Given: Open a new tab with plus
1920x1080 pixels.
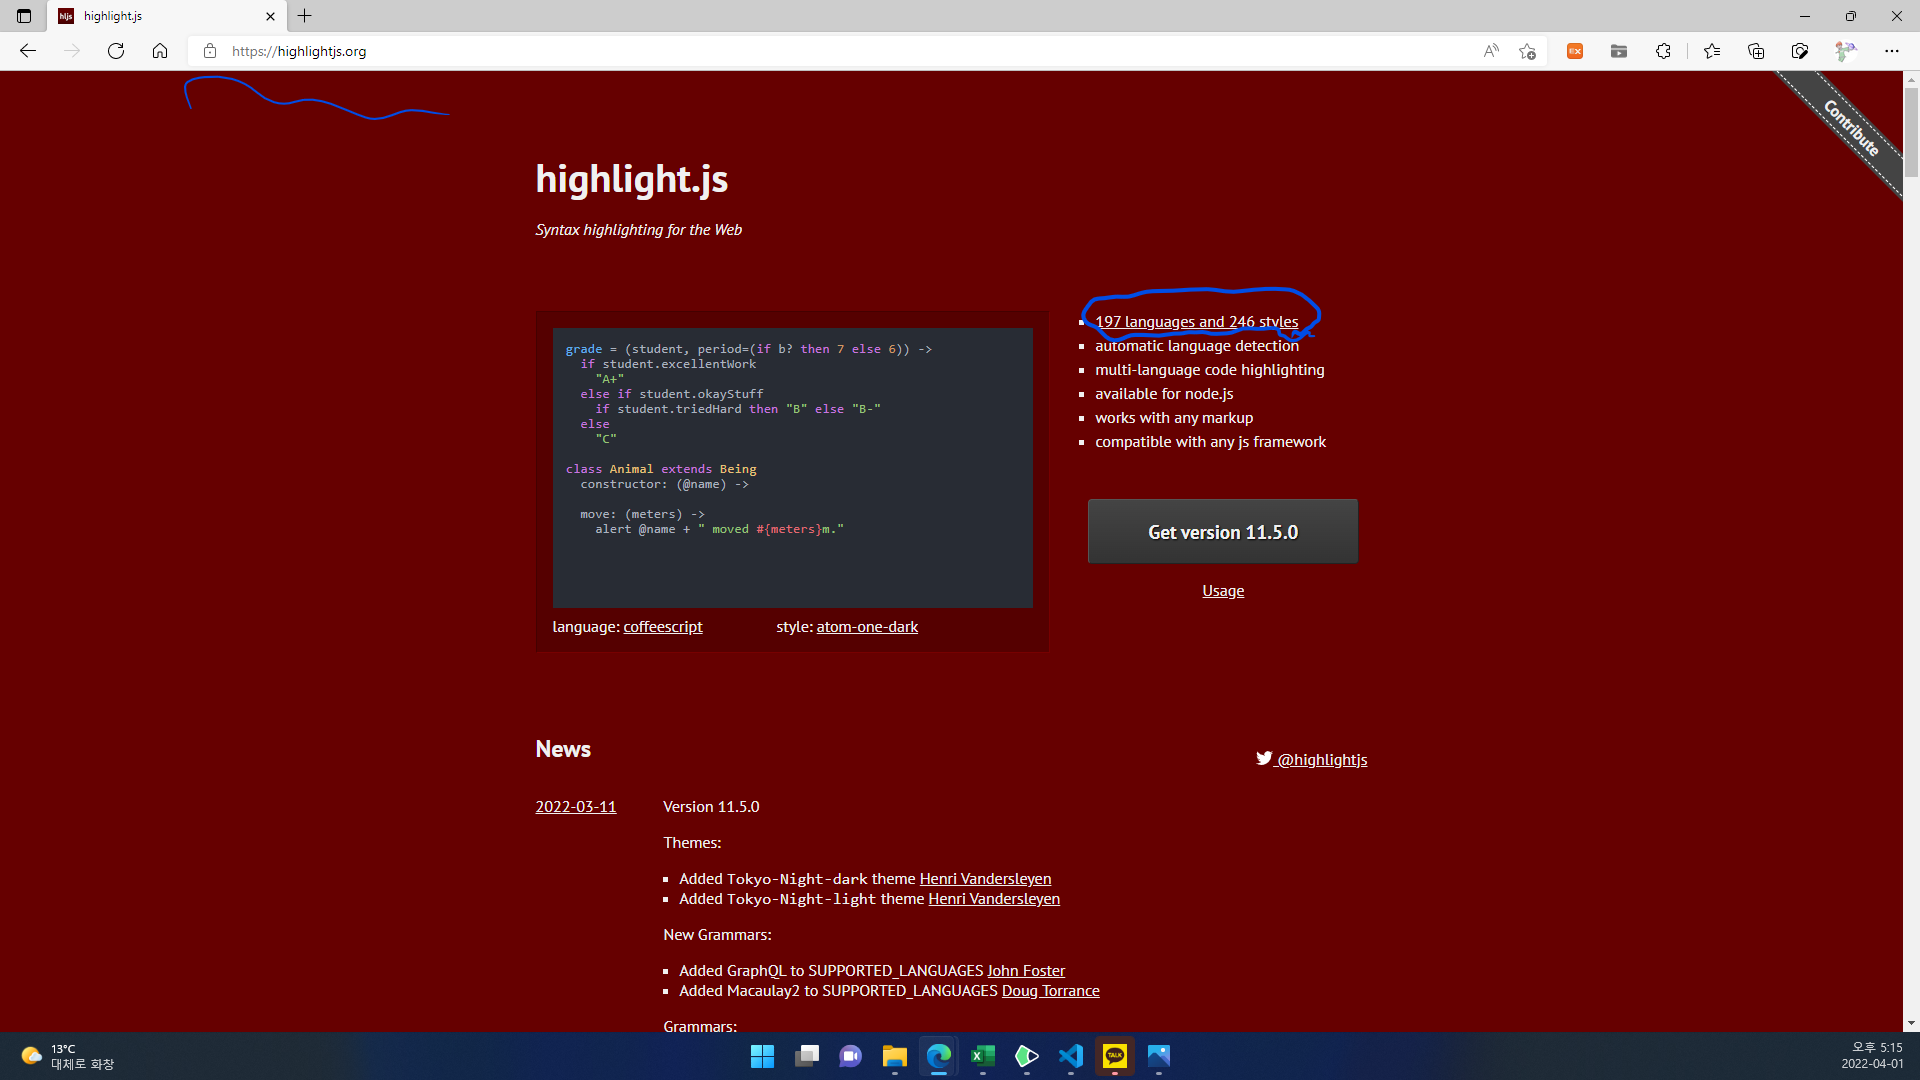Looking at the screenshot, I should (305, 16).
